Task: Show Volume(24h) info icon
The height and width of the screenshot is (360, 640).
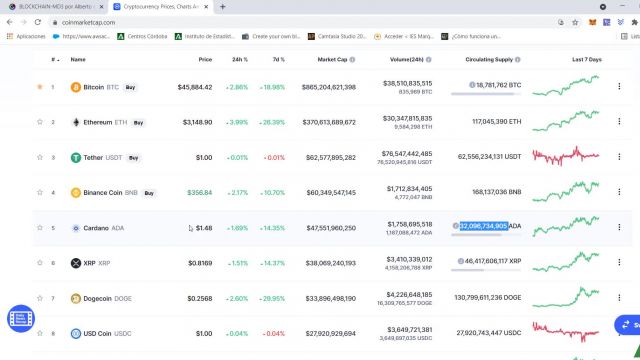Action: [429, 60]
